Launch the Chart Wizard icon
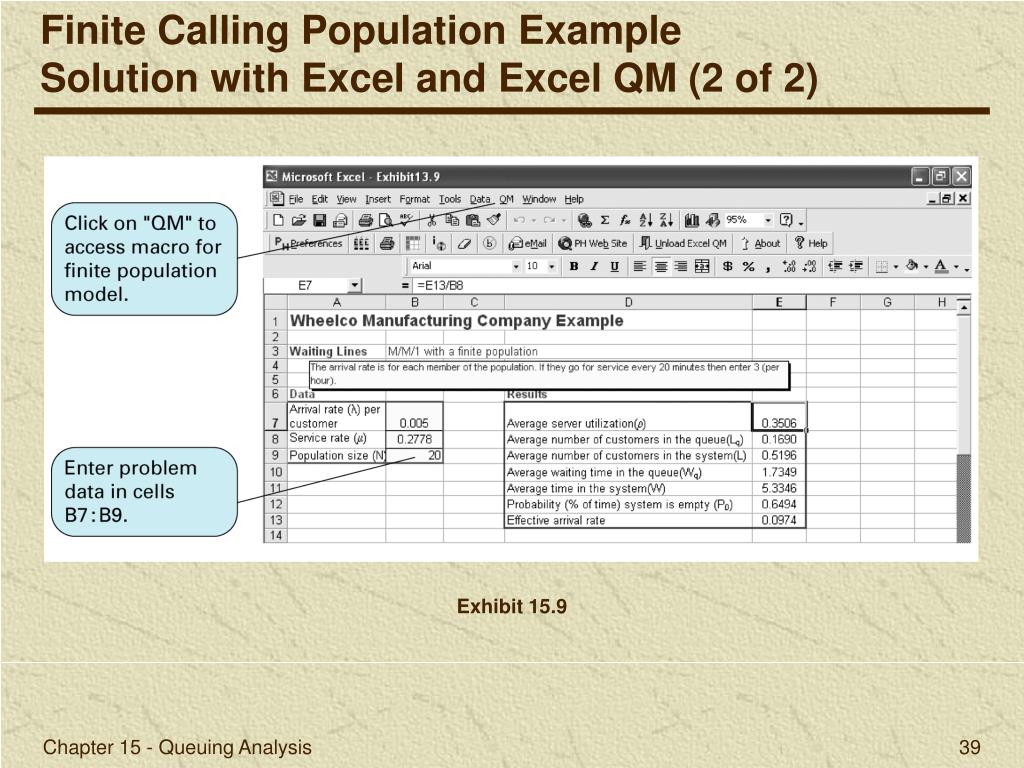The image size is (1024, 768). click(692, 220)
